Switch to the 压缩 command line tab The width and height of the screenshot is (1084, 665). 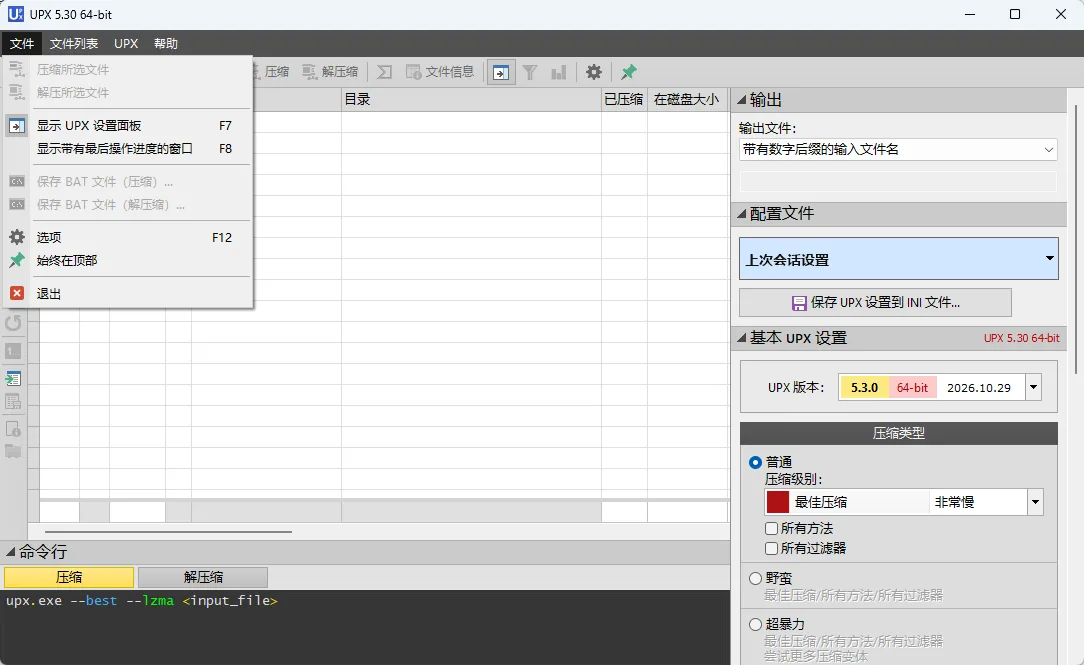(69, 577)
